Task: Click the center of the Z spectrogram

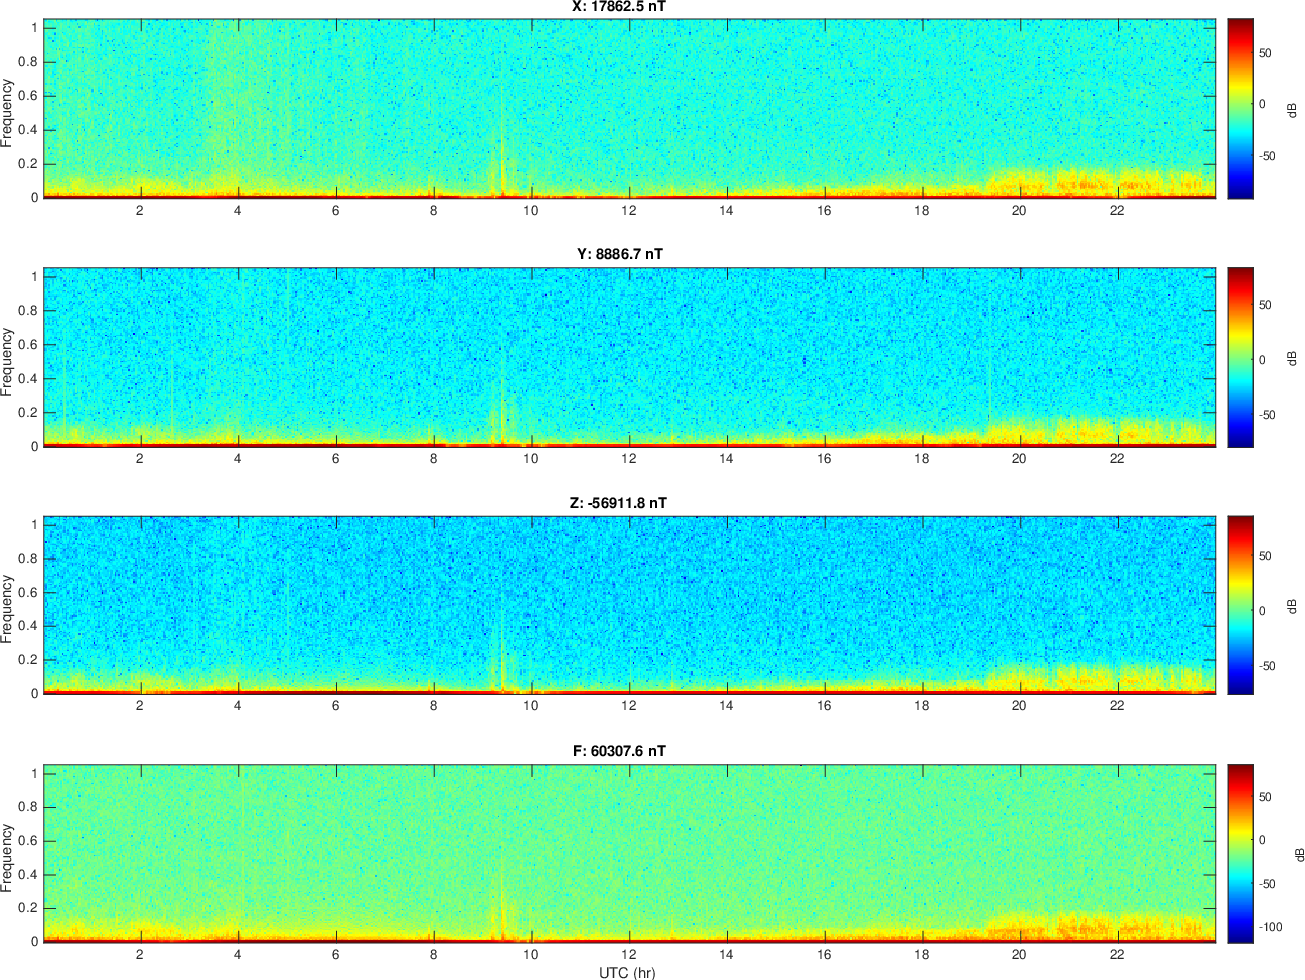Action: click(629, 605)
